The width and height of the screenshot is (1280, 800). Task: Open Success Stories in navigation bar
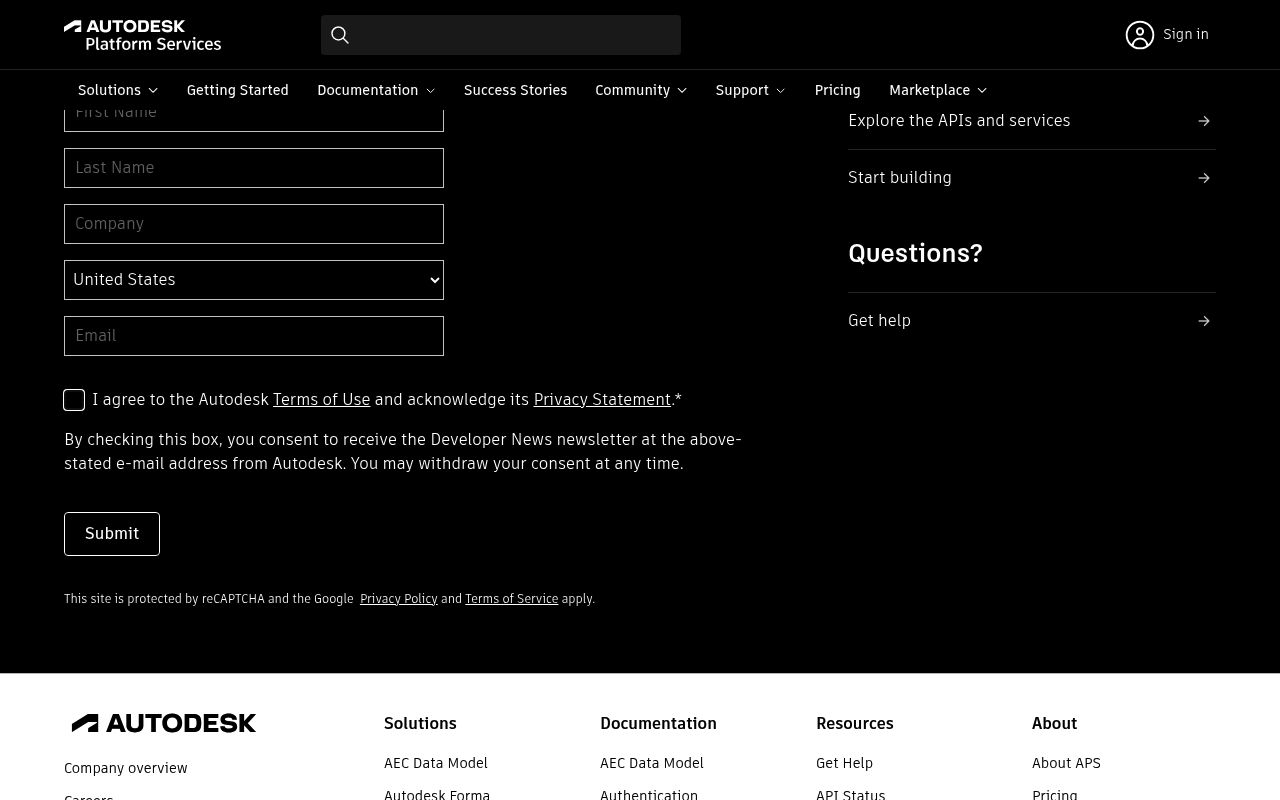click(x=515, y=90)
